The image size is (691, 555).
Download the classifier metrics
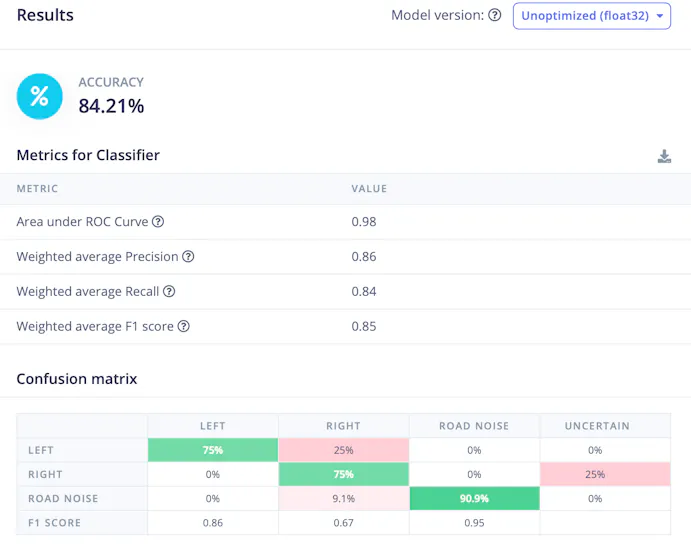(x=664, y=156)
